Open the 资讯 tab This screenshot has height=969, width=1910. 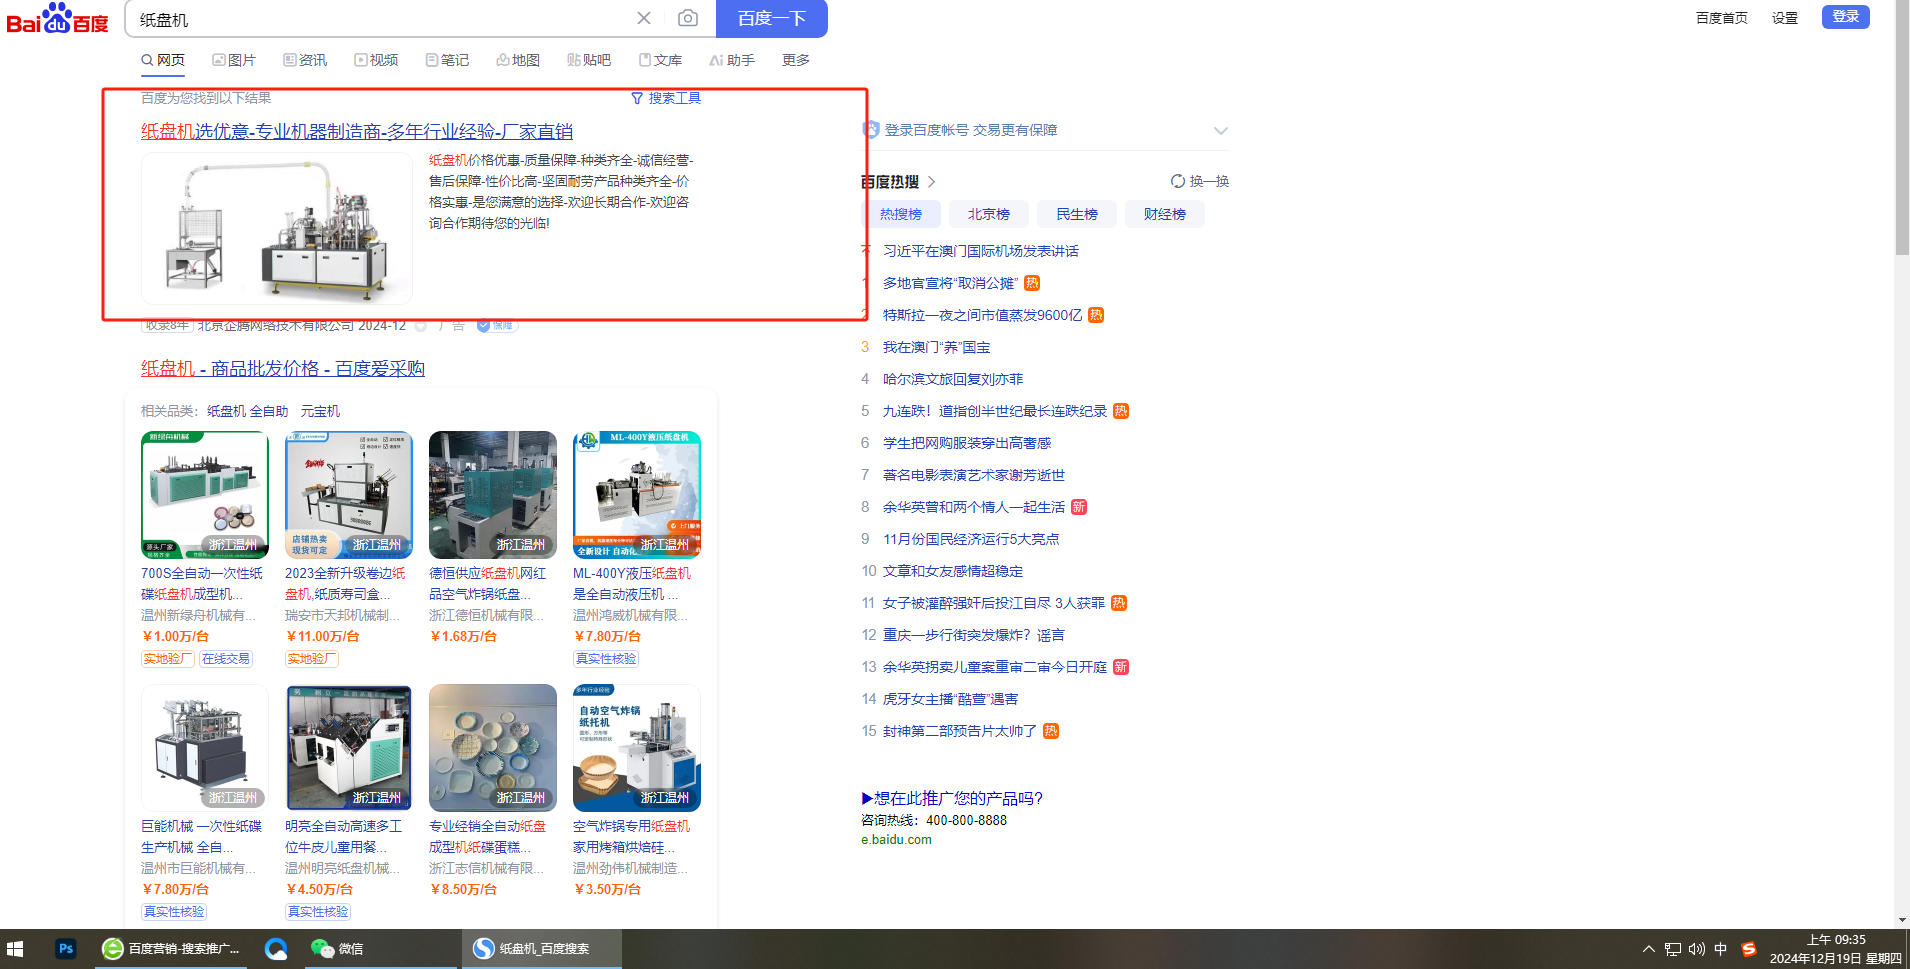pyautogui.click(x=305, y=60)
